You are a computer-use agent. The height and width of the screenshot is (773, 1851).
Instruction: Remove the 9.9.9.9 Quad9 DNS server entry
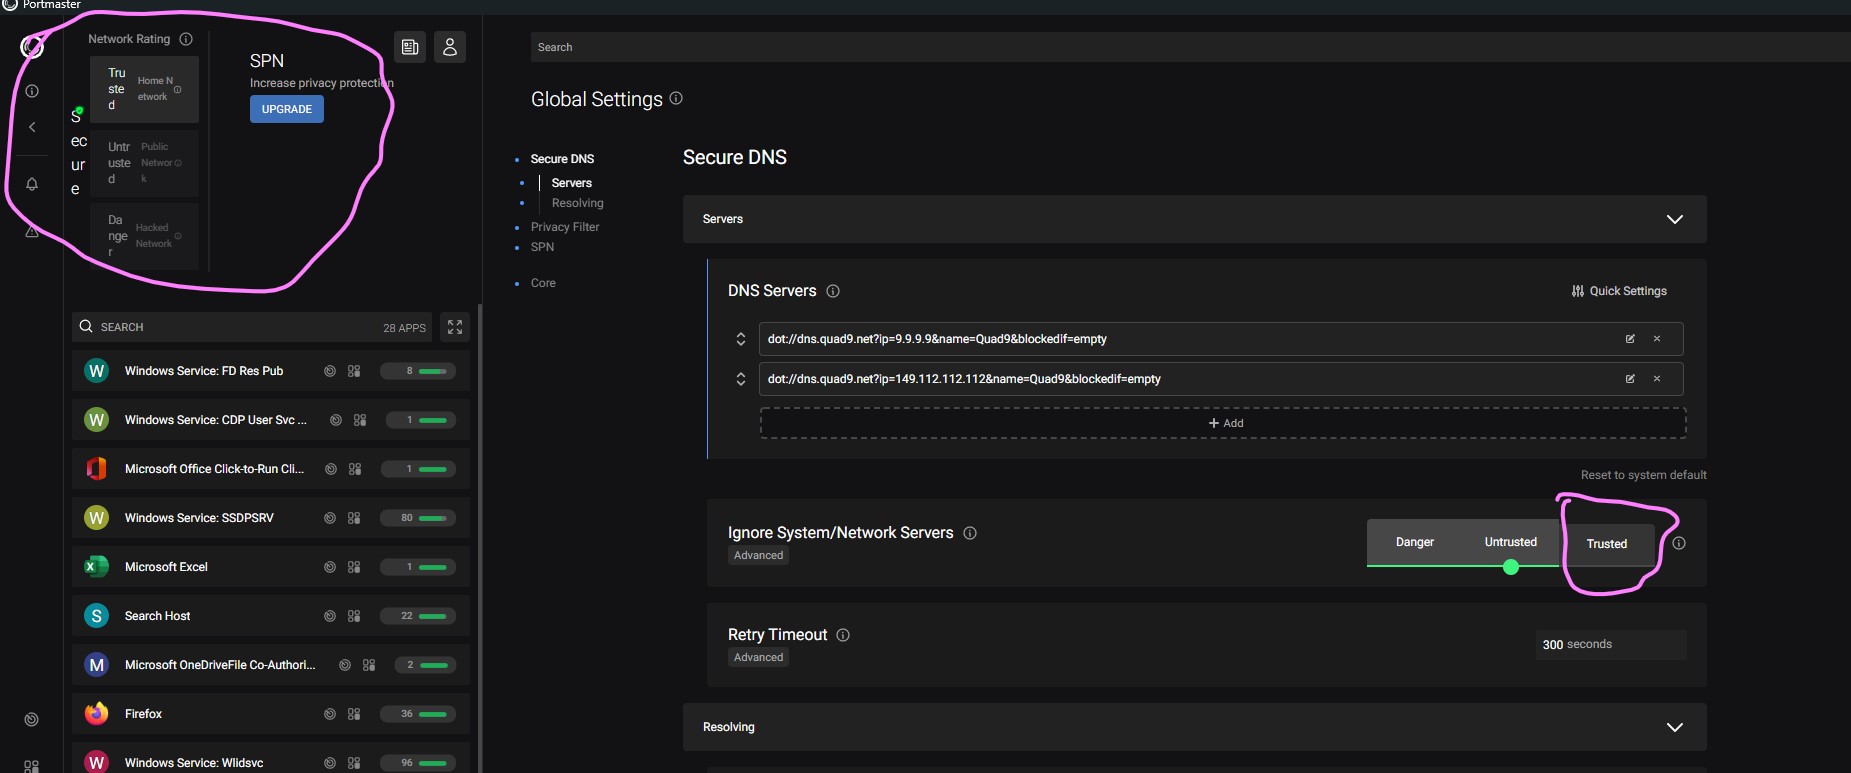click(1657, 339)
